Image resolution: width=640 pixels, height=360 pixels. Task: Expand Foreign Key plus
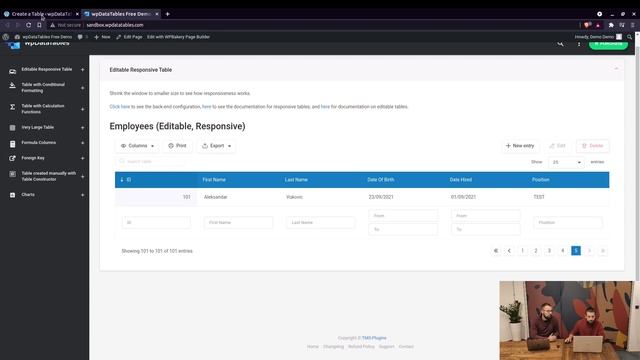(82, 158)
